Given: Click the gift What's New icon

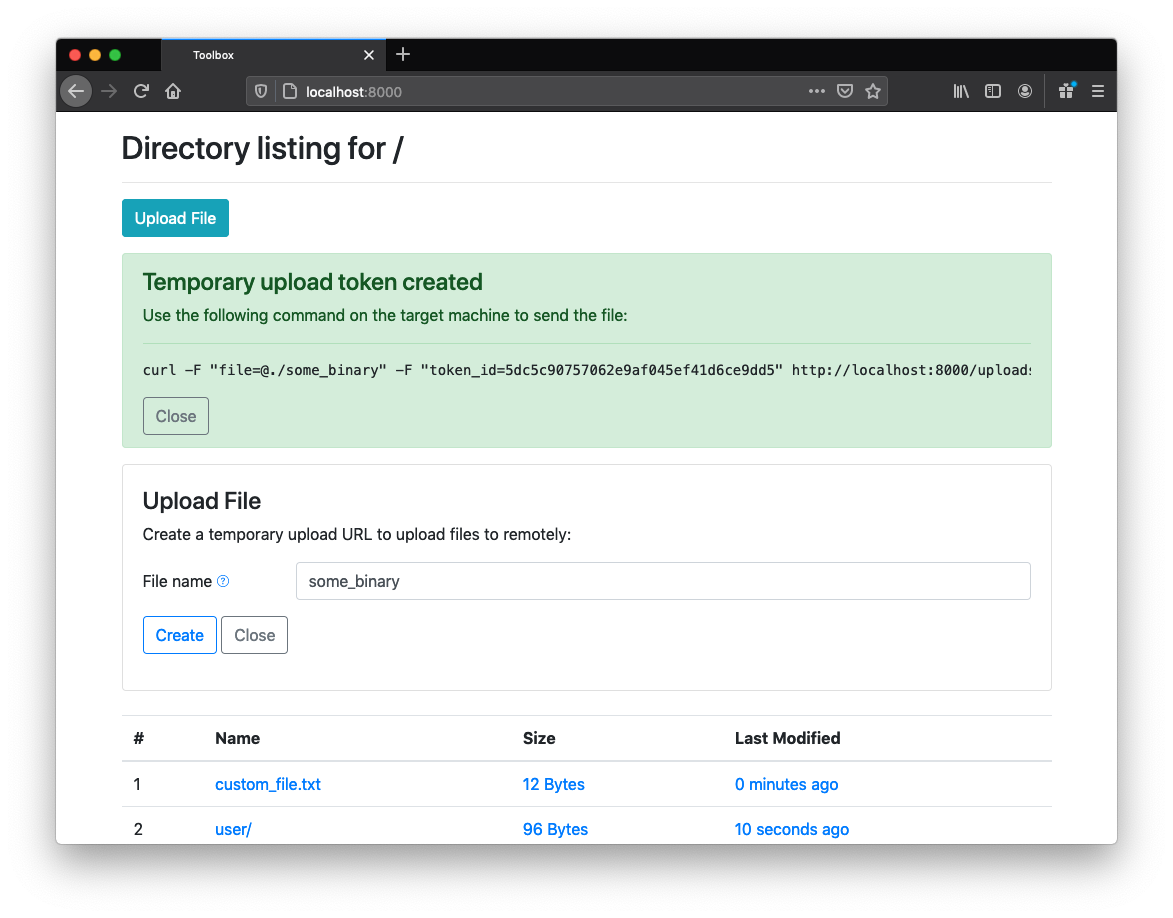Looking at the screenshot, I should click(1067, 91).
